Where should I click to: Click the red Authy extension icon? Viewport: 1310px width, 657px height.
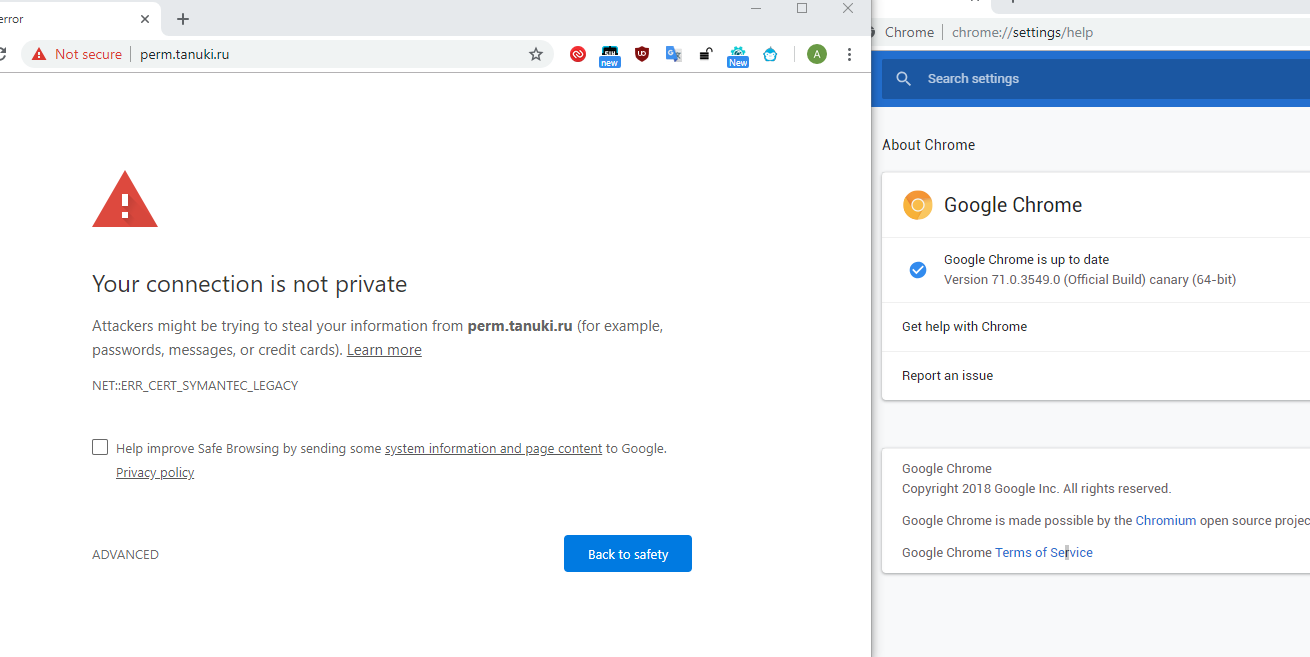point(577,54)
